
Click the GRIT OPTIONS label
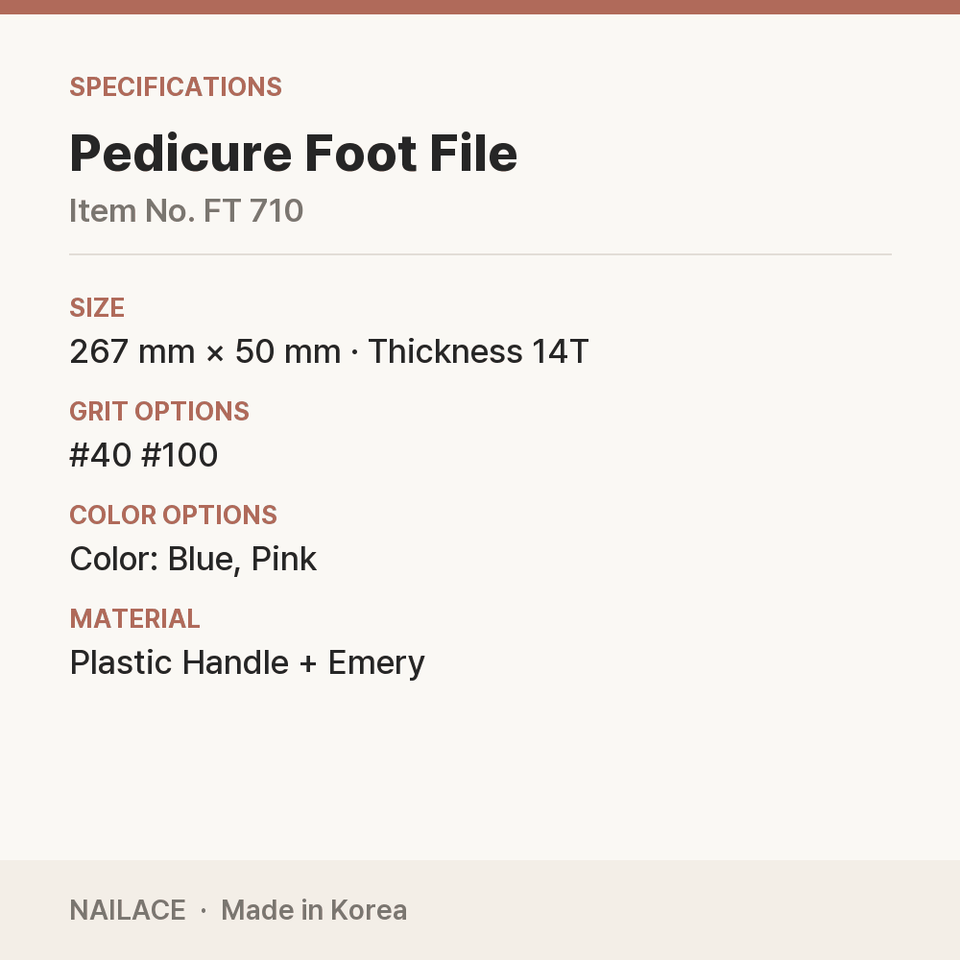point(159,411)
